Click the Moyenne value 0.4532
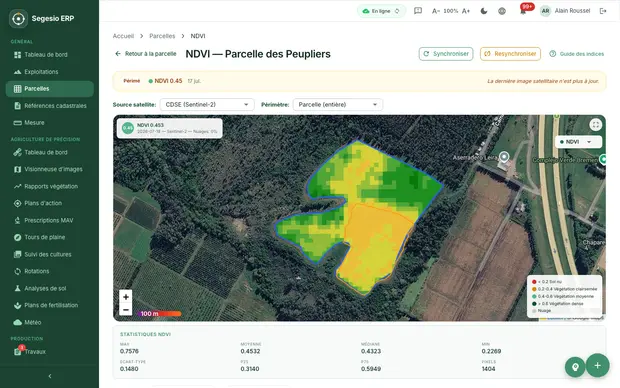Viewport: 620px width, 388px height. [x=250, y=351]
